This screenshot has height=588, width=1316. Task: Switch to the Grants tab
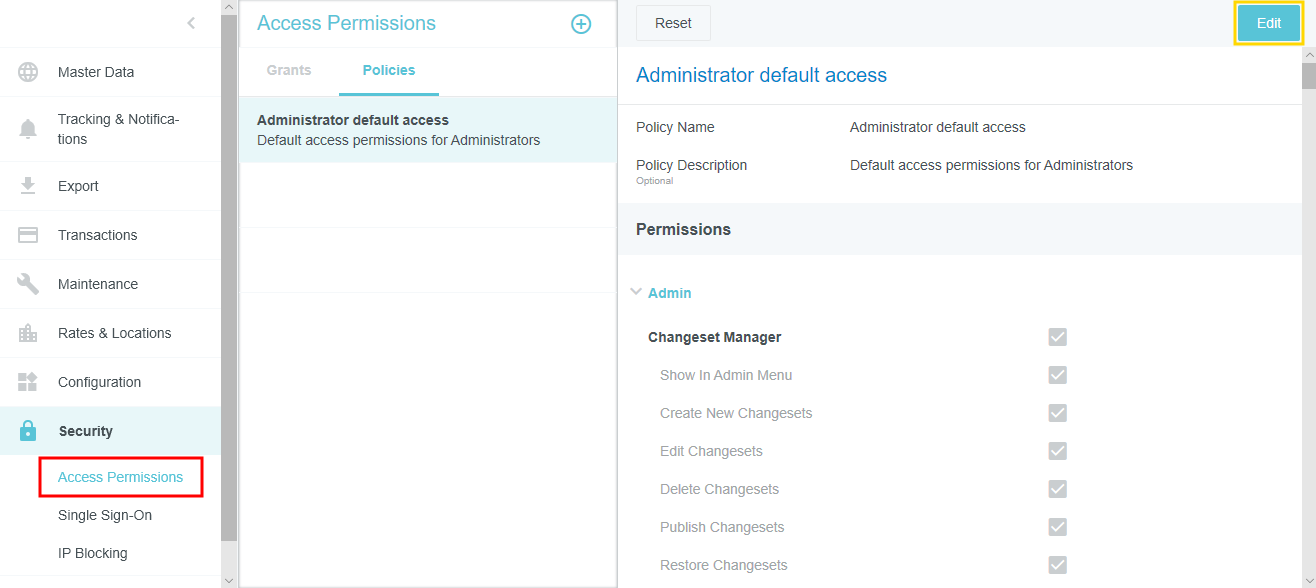(x=289, y=71)
